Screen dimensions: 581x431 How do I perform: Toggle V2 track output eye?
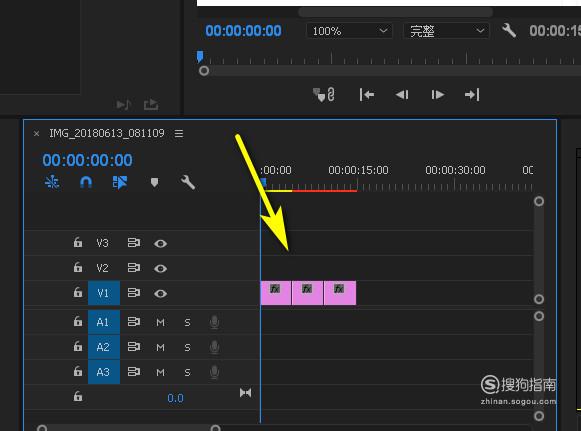point(160,268)
